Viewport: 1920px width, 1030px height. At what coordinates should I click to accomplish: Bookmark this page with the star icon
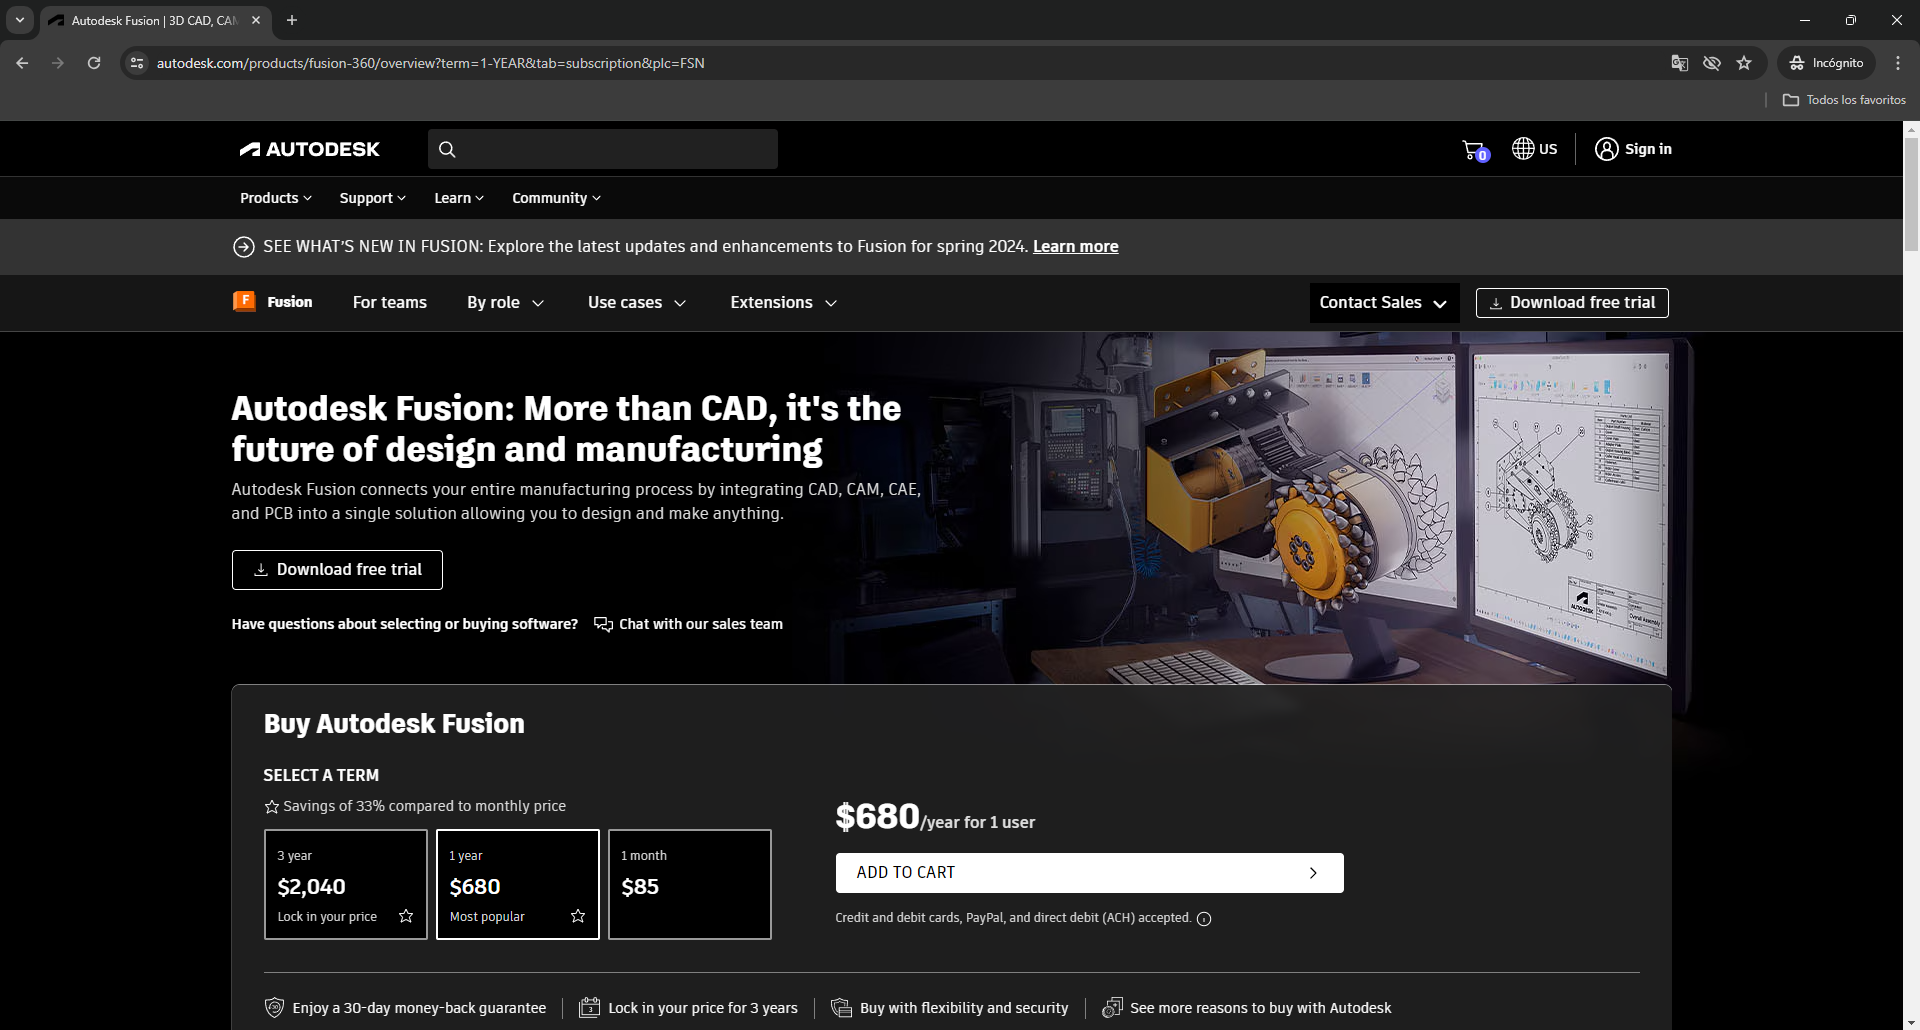pyautogui.click(x=1744, y=63)
